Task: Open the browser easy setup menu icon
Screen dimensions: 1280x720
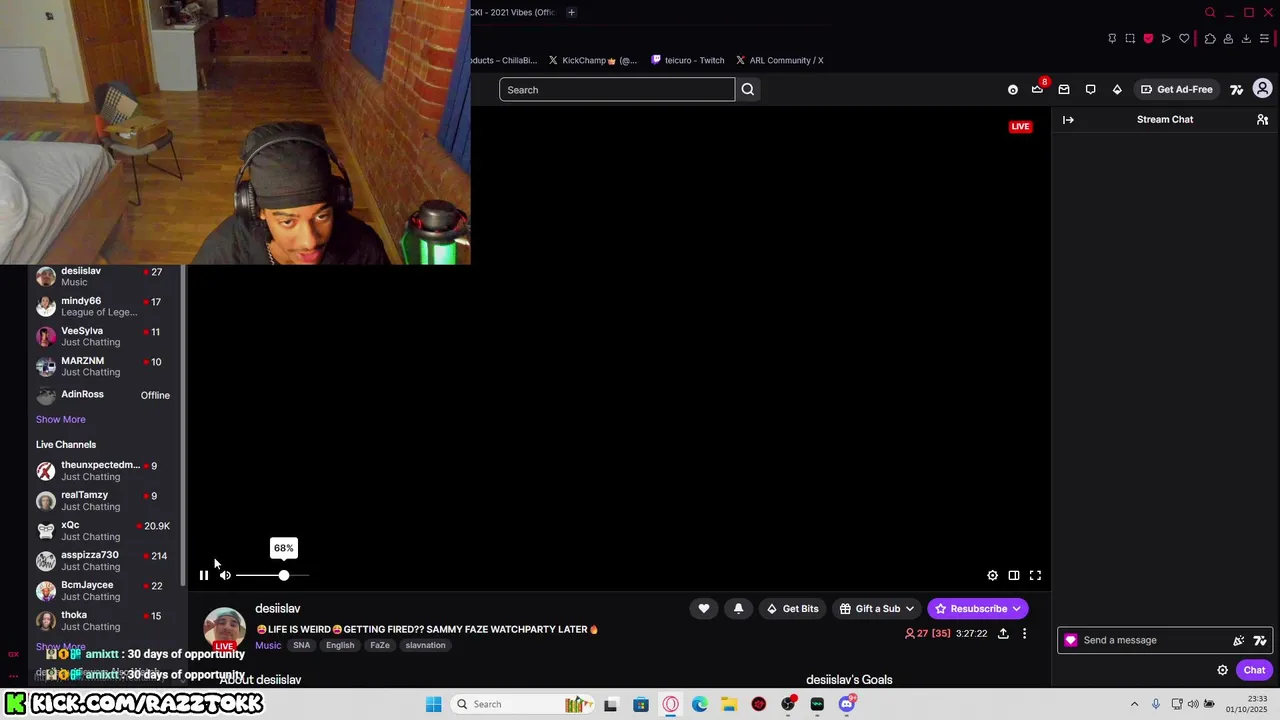Action: [x=1264, y=38]
